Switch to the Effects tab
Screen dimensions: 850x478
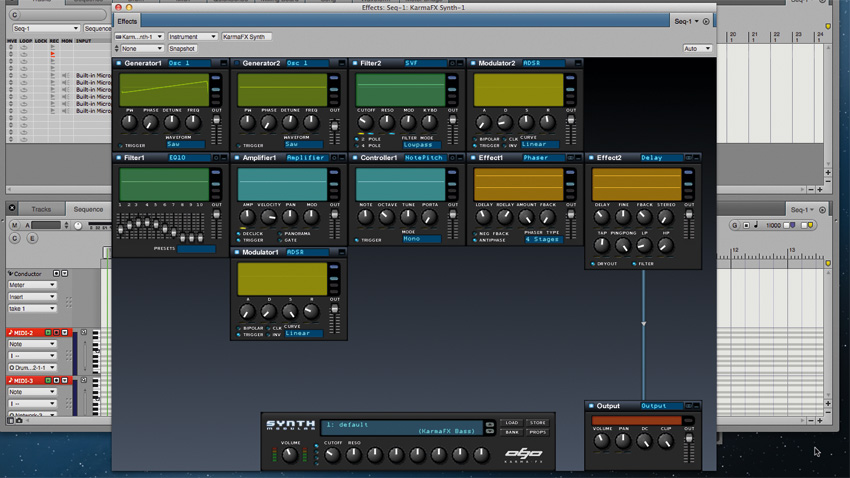127,21
